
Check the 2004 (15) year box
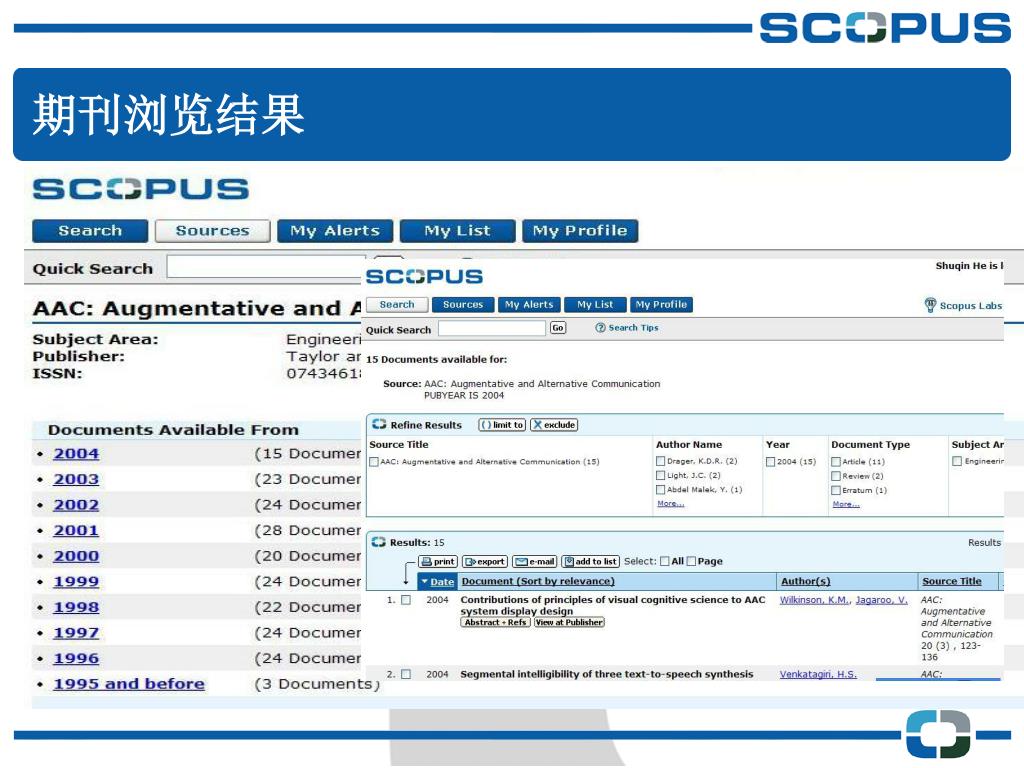pos(771,462)
